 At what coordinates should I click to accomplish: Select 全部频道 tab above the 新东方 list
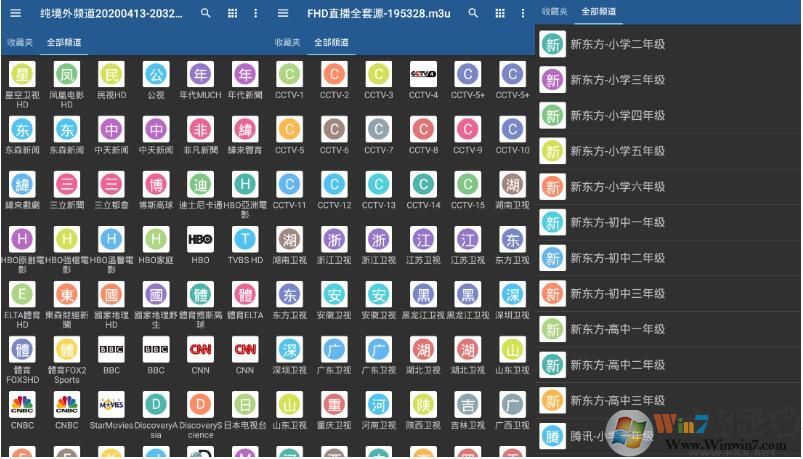click(x=599, y=11)
